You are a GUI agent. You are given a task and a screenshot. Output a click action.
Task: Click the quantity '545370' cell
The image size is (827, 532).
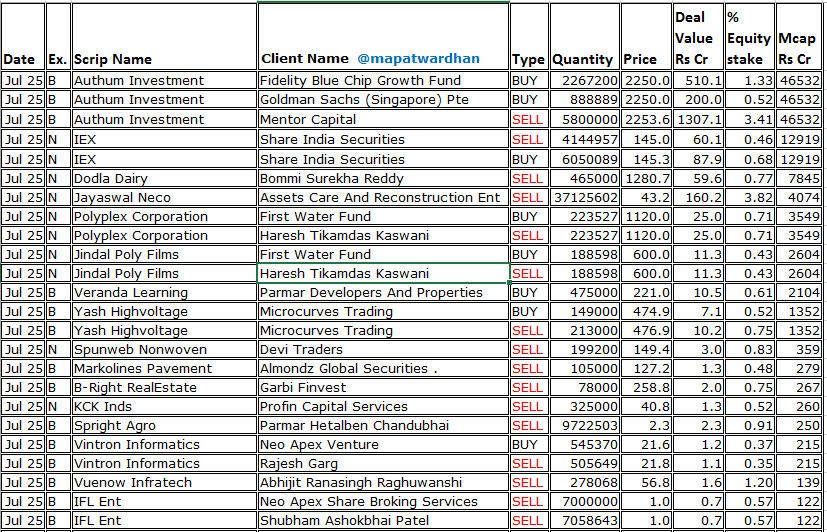584,444
